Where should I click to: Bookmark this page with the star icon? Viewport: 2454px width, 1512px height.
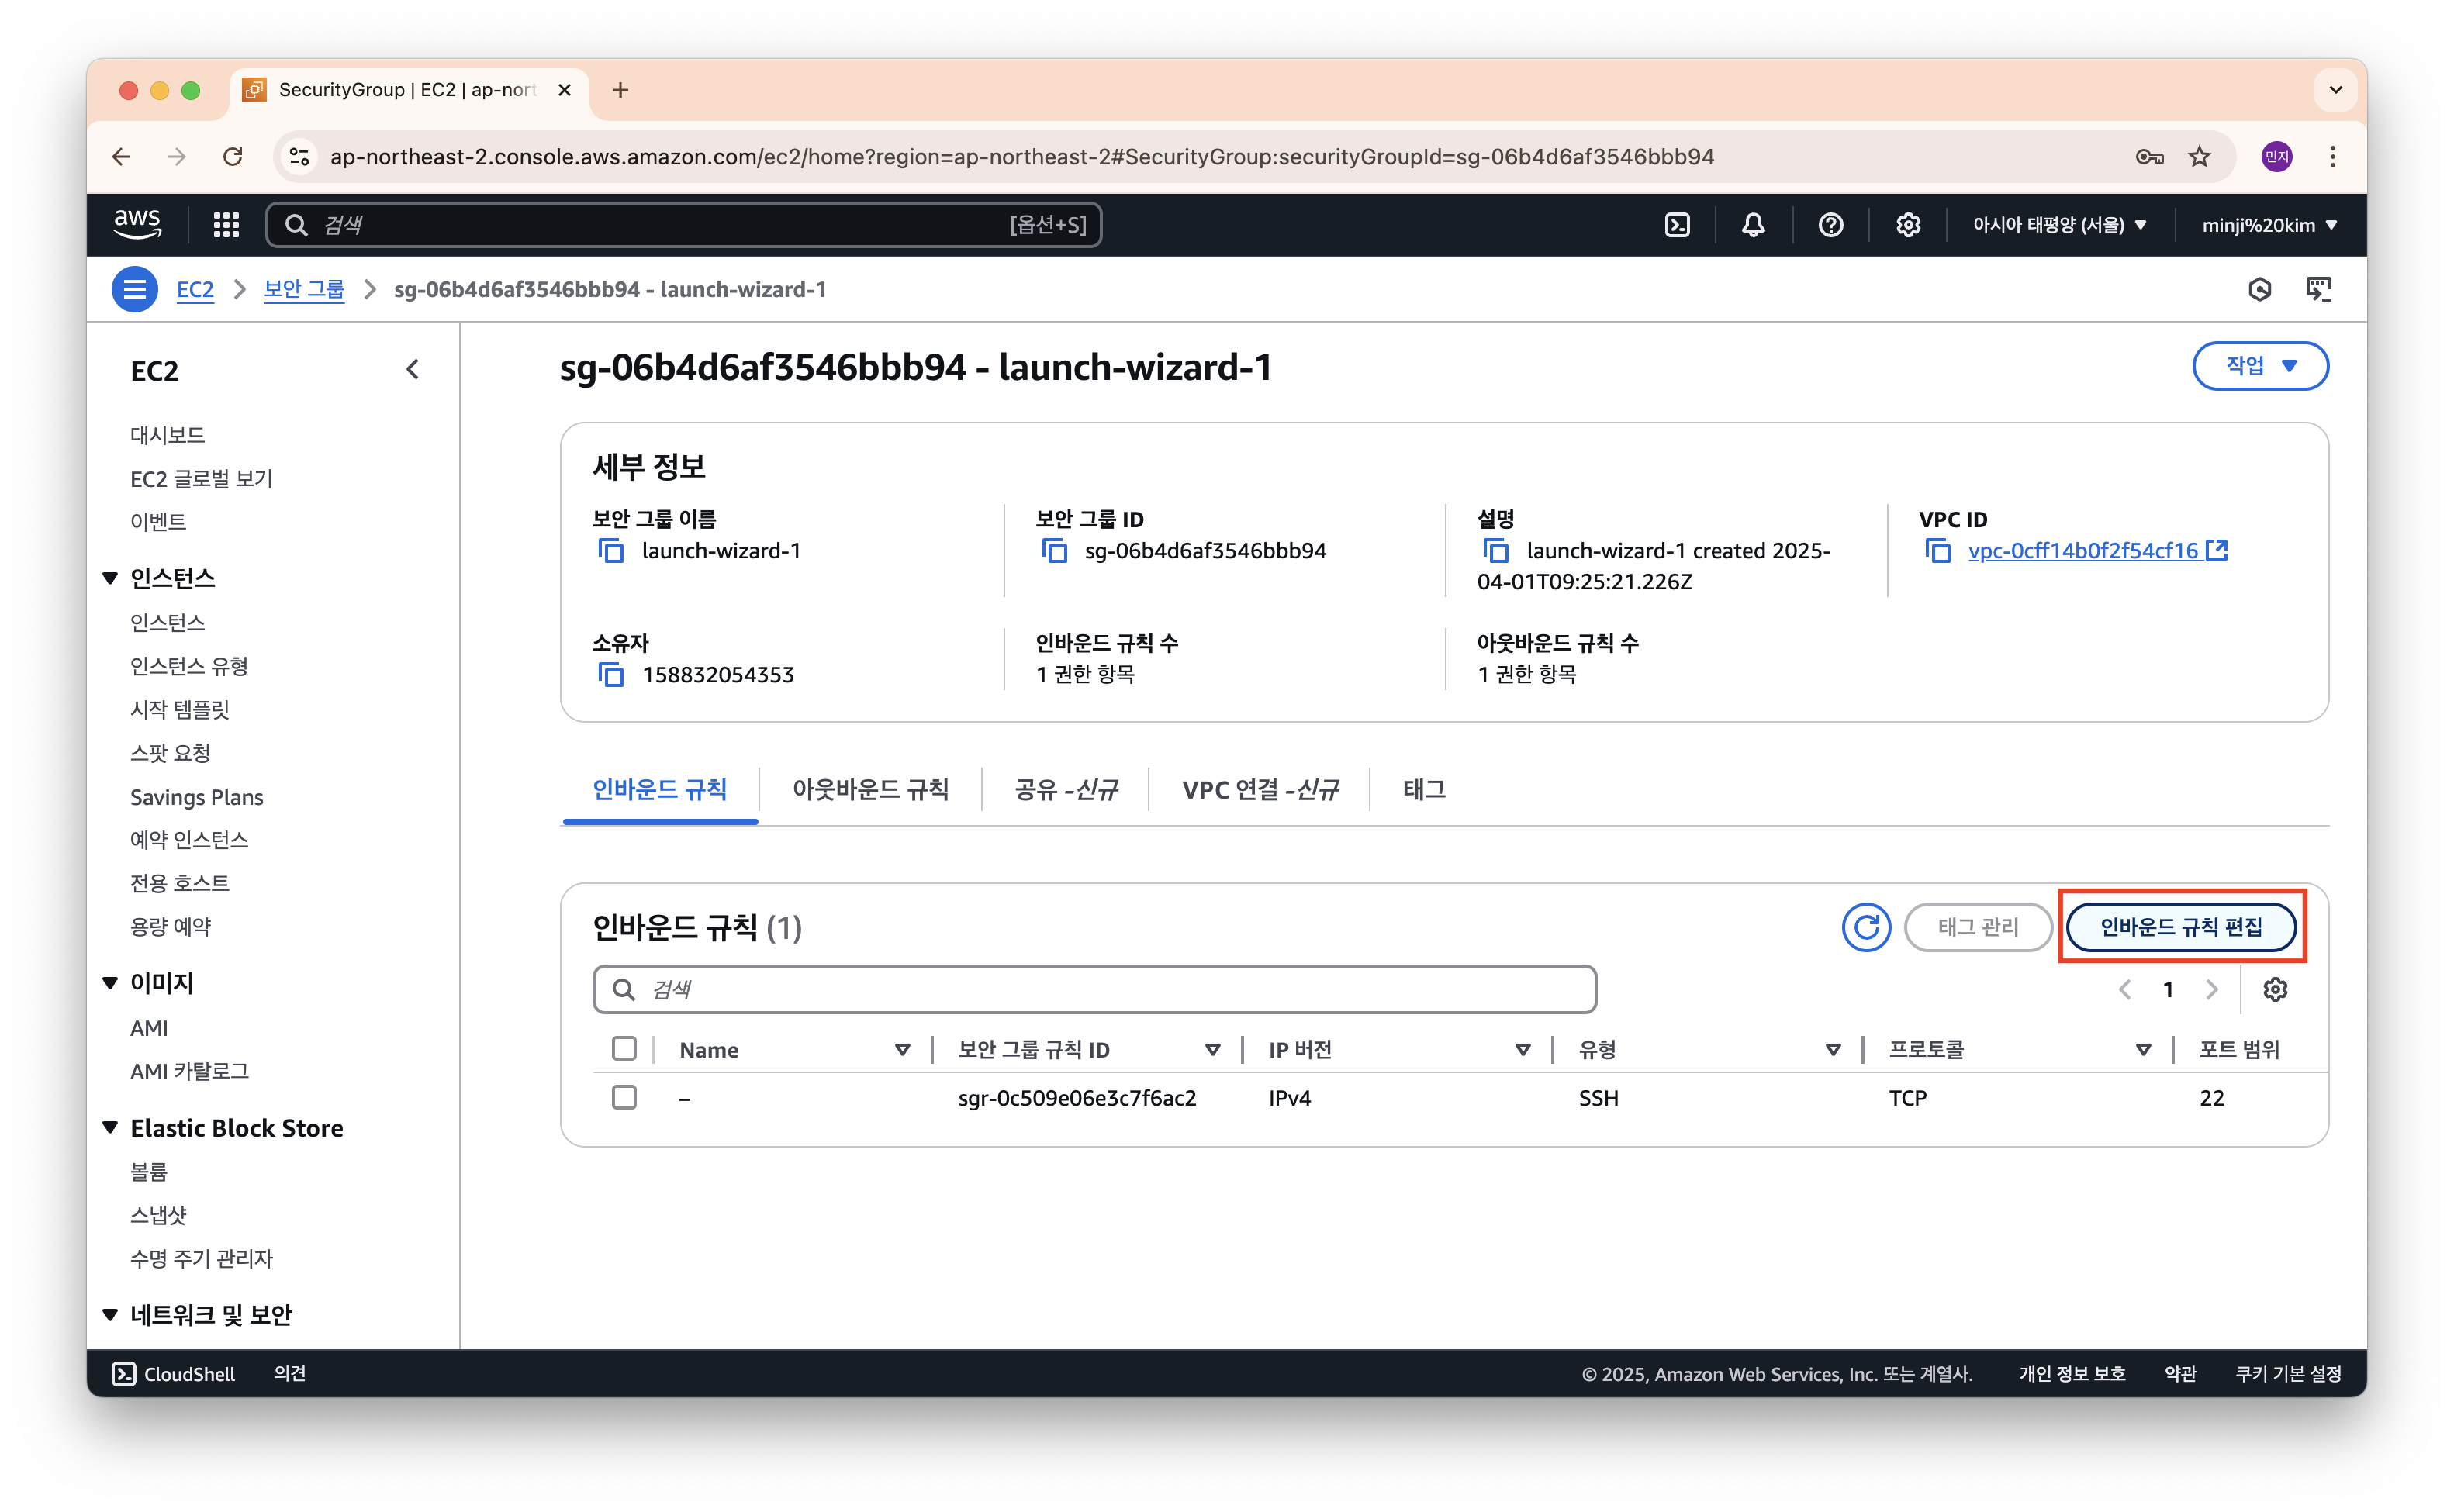click(2199, 157)
